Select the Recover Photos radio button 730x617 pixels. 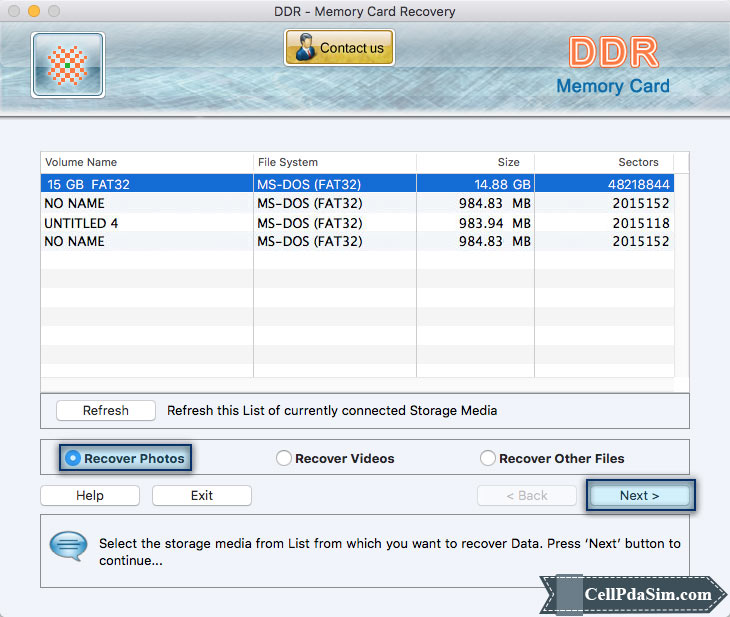click(73, 458)
